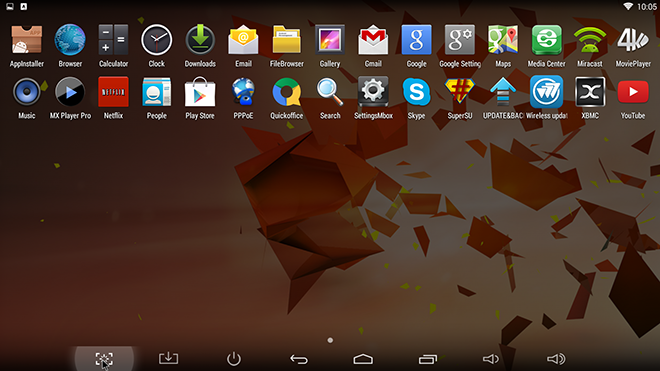Launch the Maps app
Screen dimensions: 660x371
503,40
